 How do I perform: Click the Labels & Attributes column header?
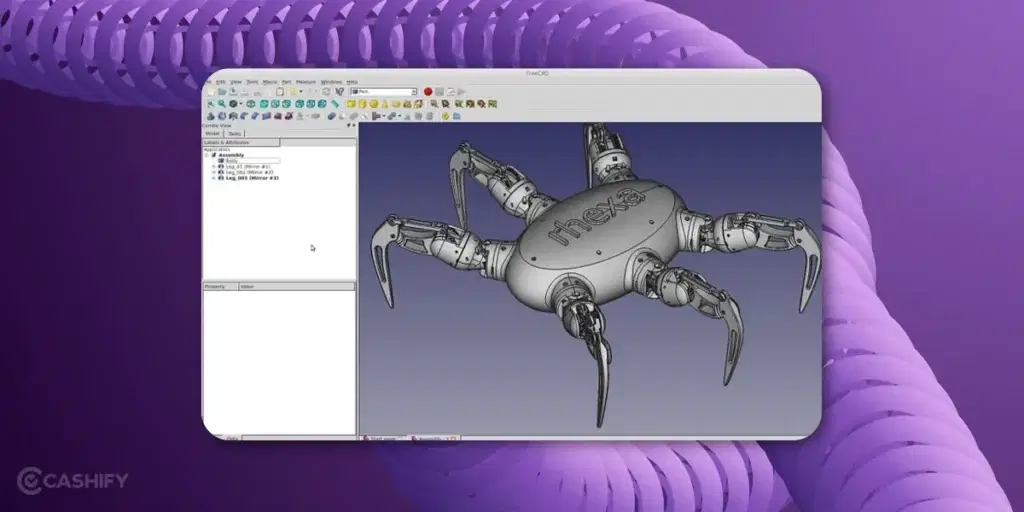click(241, 142)
